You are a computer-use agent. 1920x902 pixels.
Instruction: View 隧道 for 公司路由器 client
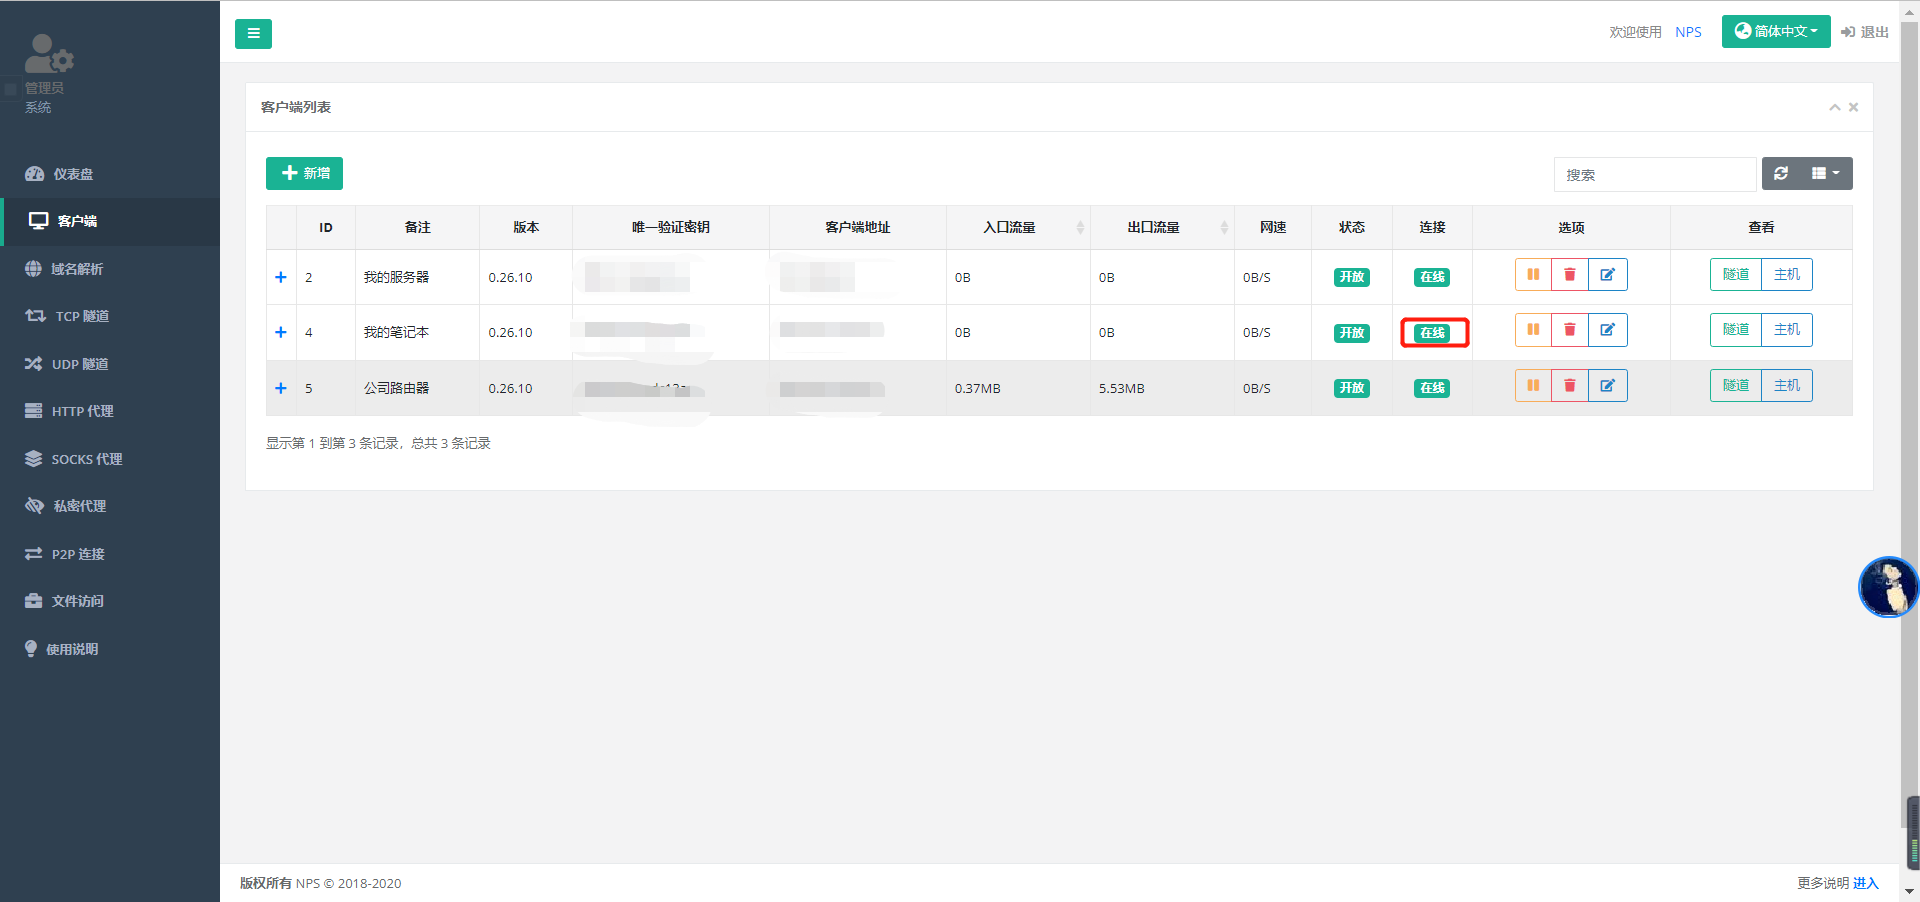tap(1735, 386)
